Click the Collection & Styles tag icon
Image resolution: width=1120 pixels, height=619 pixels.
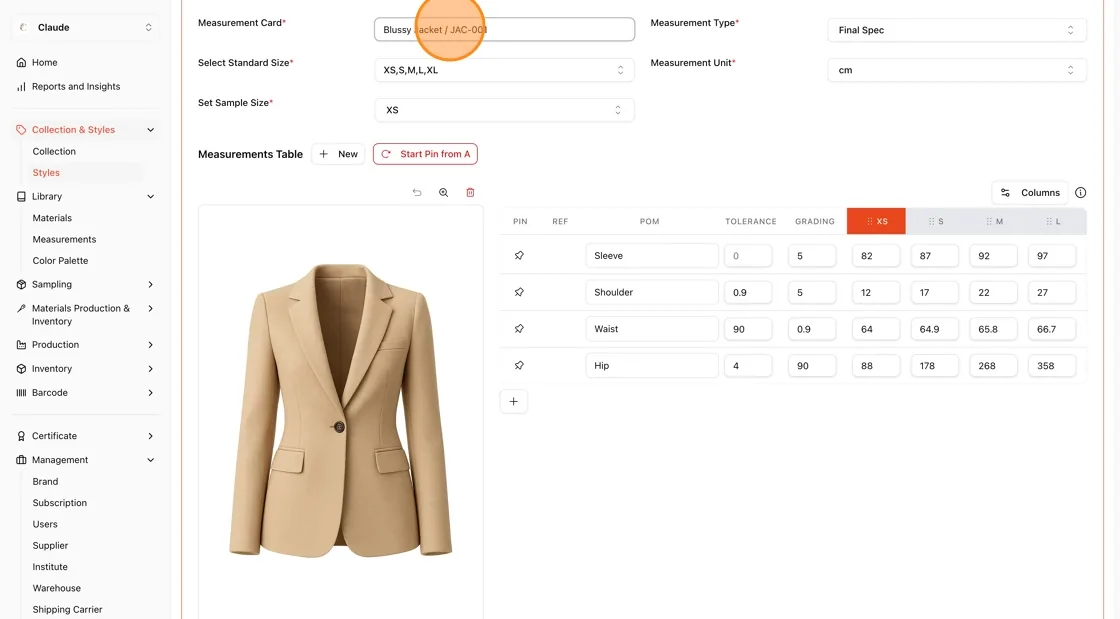point(21,130)
